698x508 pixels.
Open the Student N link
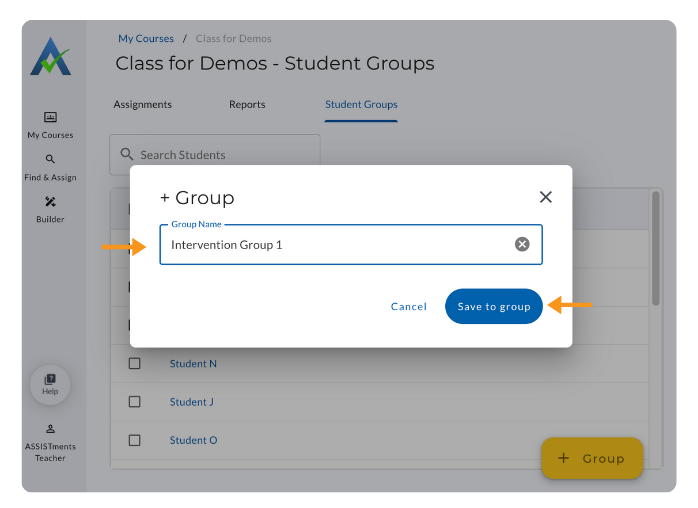click(x=193, y=364)
